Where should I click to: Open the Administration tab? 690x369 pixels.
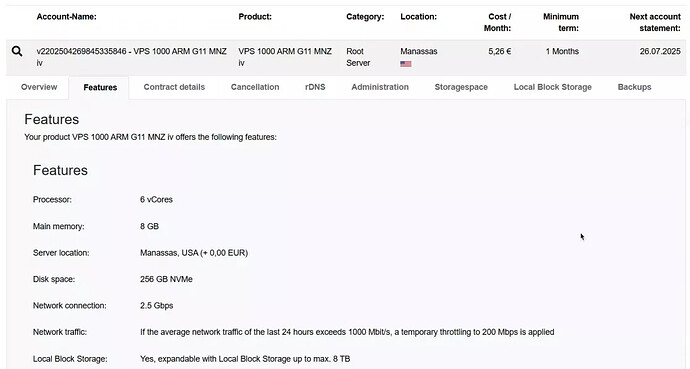click(380, 87)
